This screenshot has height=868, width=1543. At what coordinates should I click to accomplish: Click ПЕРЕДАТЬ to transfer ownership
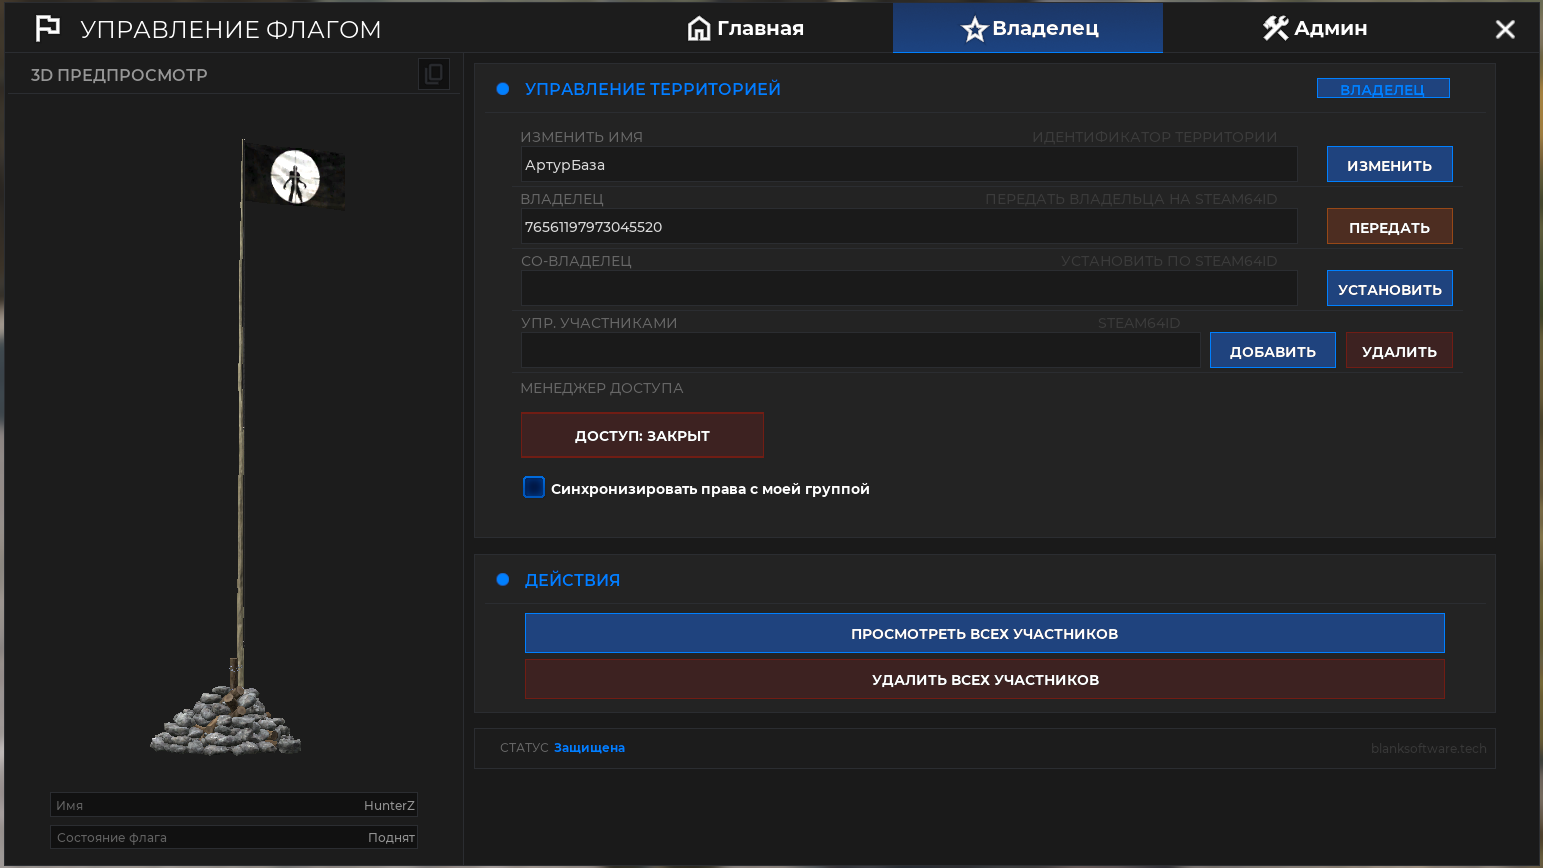pos(1390,227)
